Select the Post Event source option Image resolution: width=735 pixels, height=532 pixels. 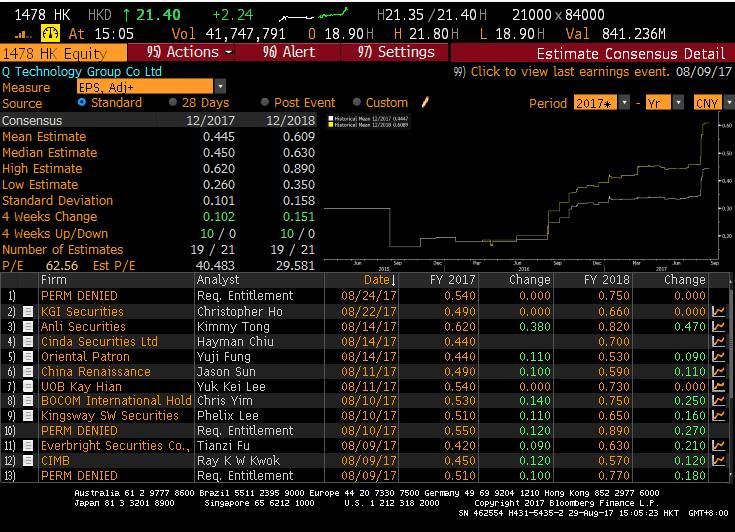pos(265,102)
